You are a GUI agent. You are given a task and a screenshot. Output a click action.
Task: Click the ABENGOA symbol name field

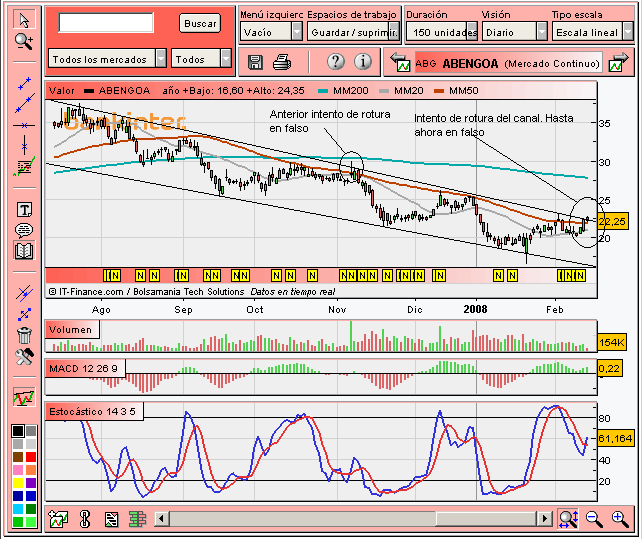(509, 63)
